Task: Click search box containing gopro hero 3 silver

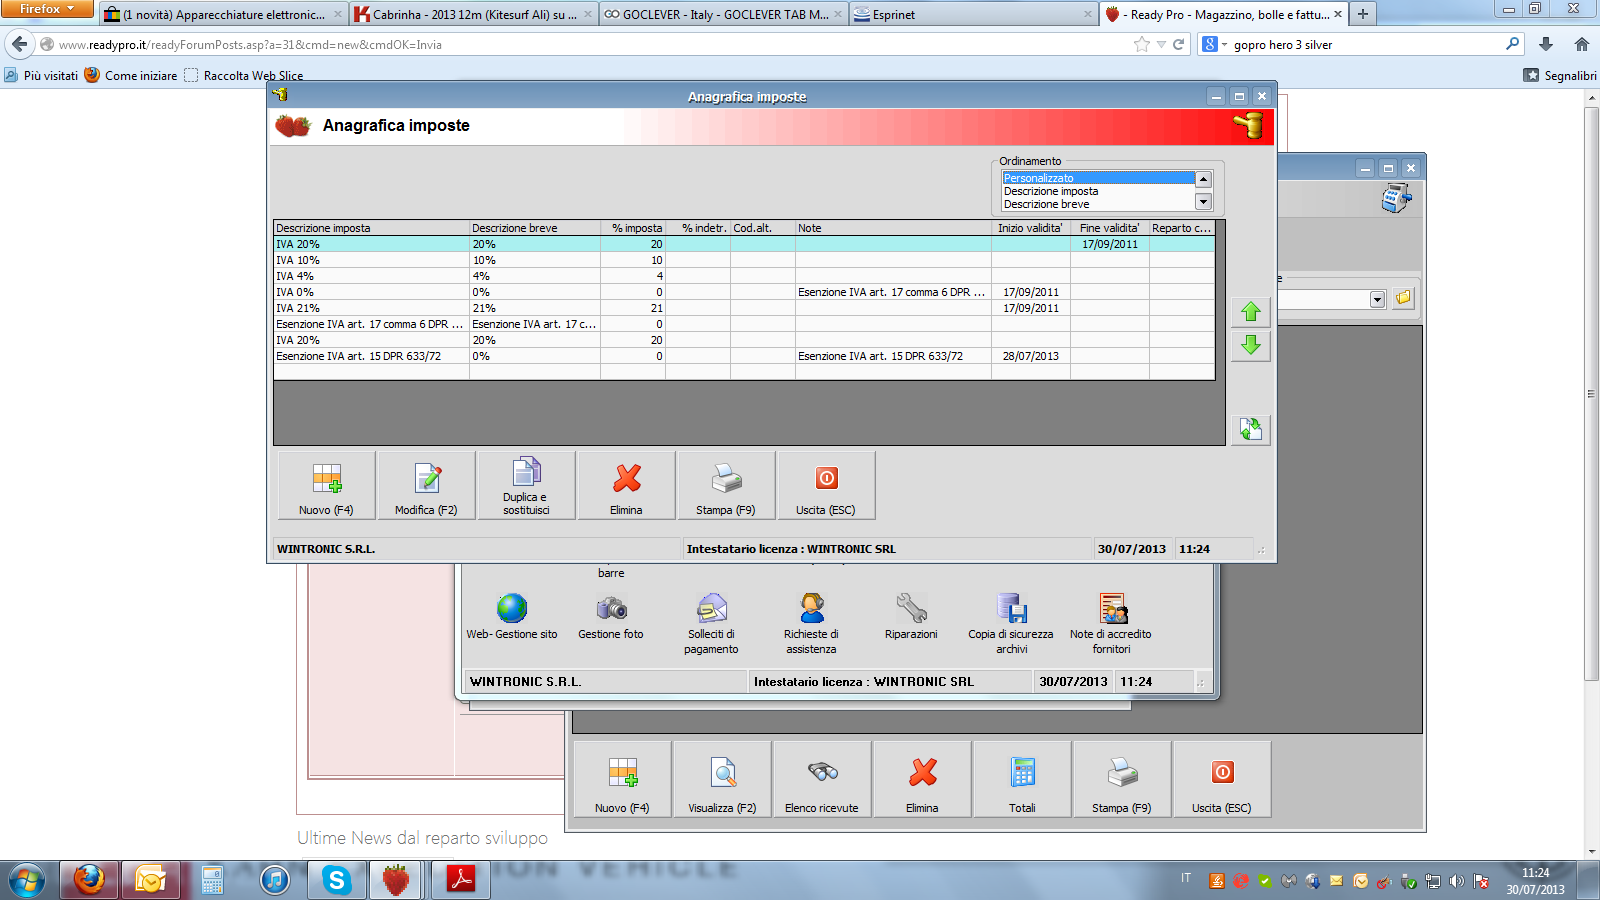Action: (1366, 44)
